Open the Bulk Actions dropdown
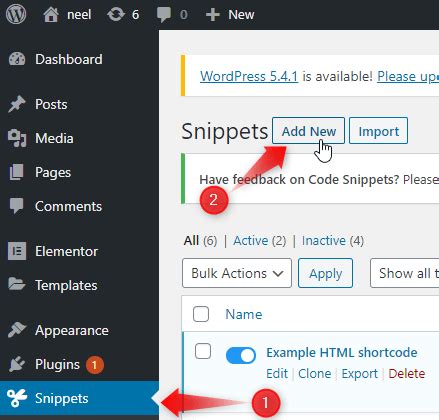The height and width of the screenshot is (420, 439). pyautogui.click(x=237, y=273)
